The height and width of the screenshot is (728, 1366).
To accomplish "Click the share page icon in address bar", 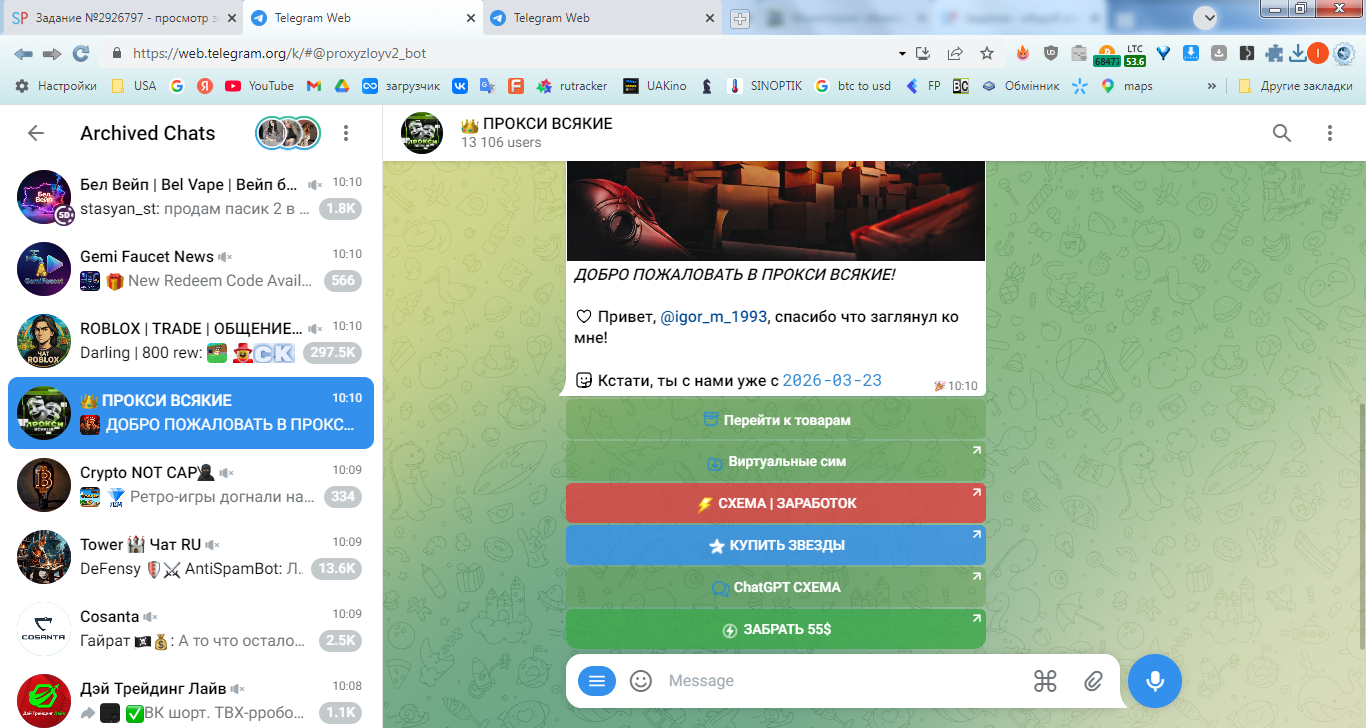I will pyautogui.click(x=955, y=53).
